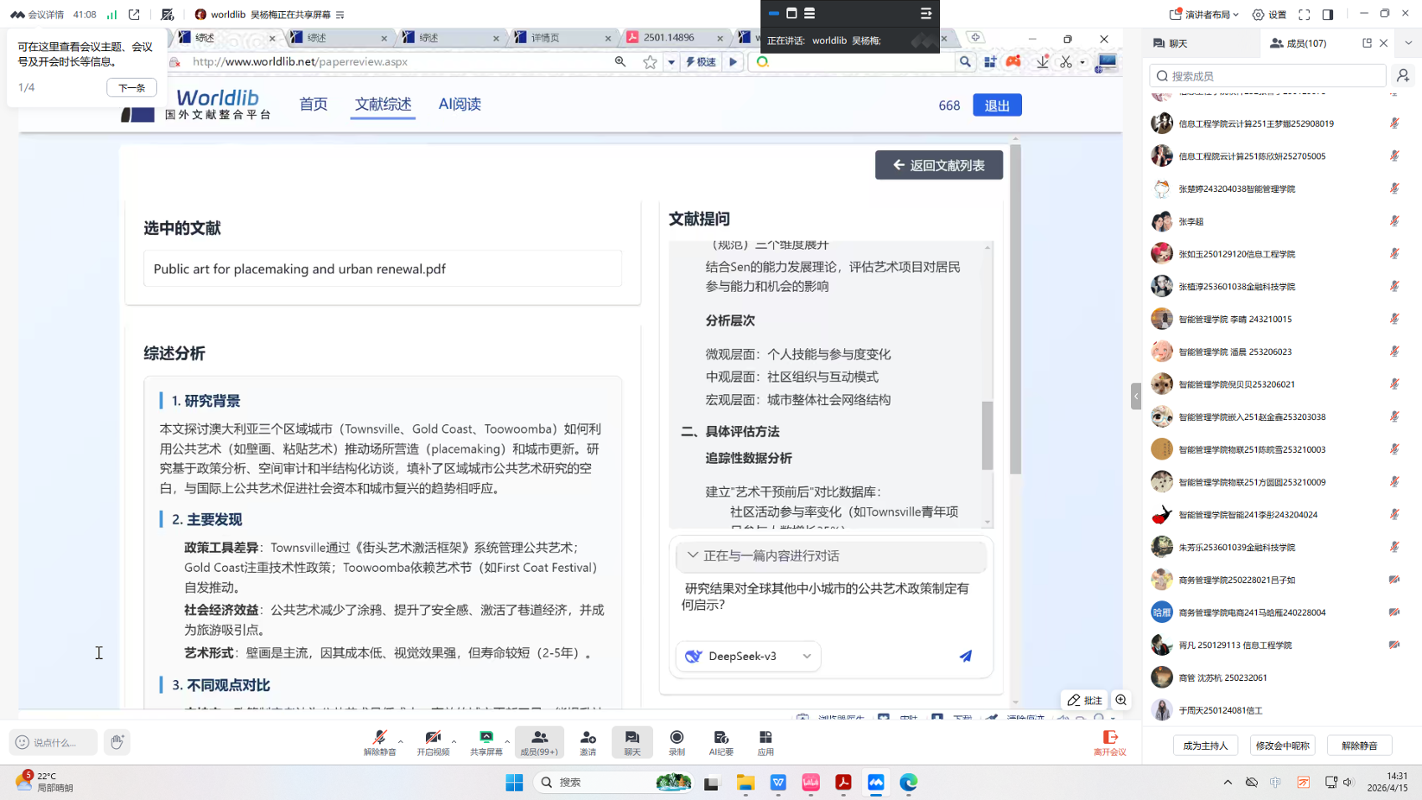Image resolution: width=1422 pixels, height=800 pixels.
Task: Click the 返回文献列表 button
Action: click(x=938, y=165)
